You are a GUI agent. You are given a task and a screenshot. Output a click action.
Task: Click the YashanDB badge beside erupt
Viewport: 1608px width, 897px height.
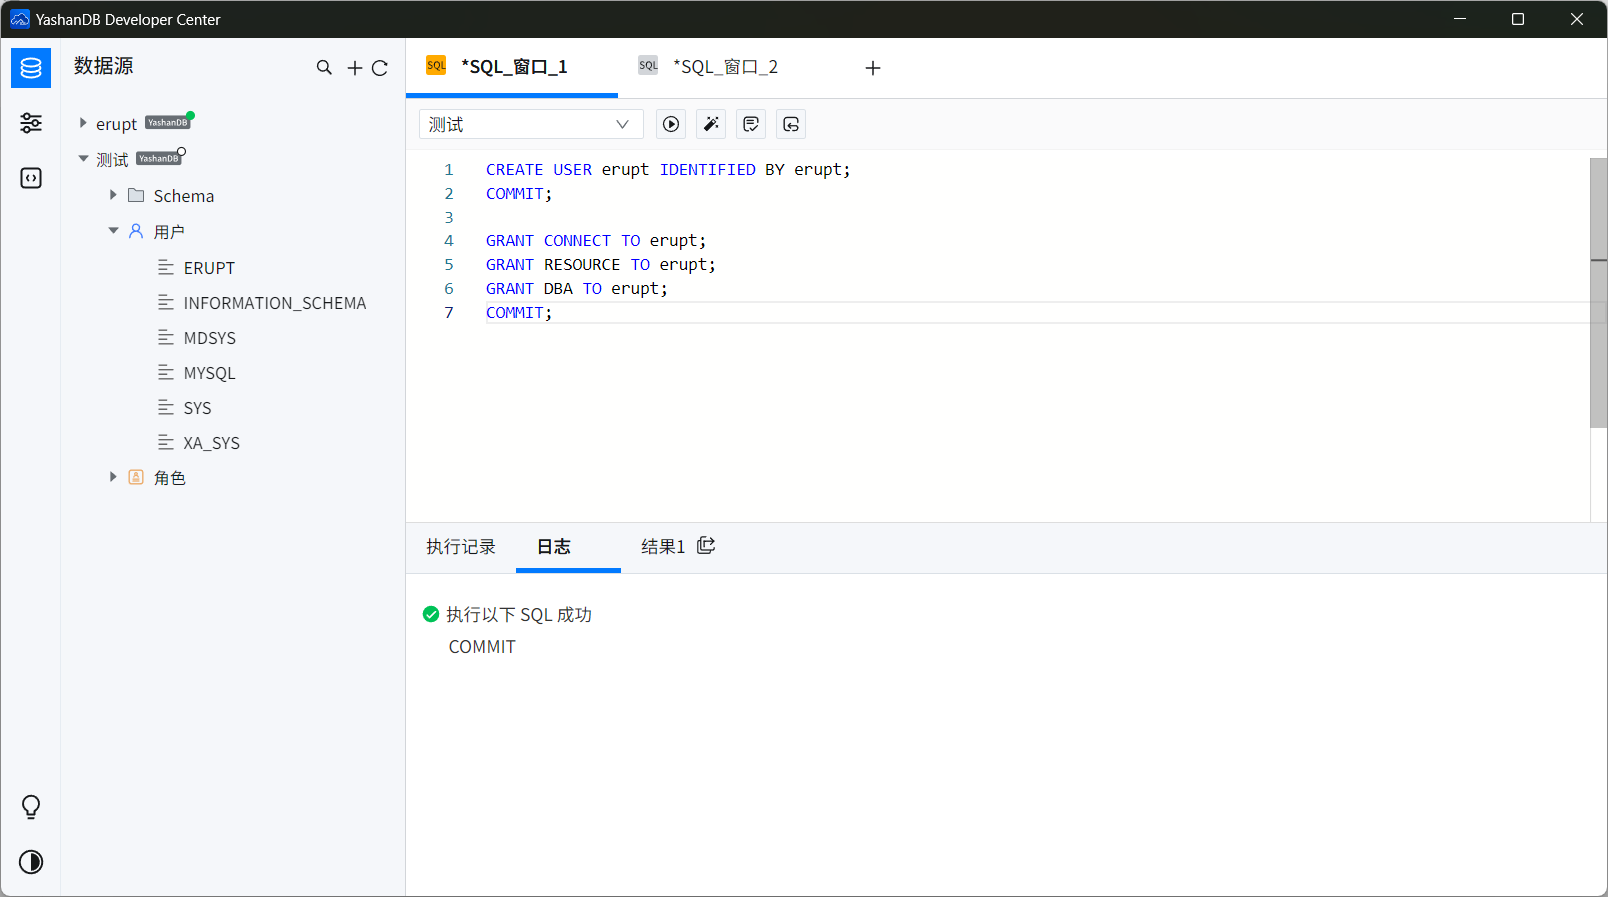(168, 122)
